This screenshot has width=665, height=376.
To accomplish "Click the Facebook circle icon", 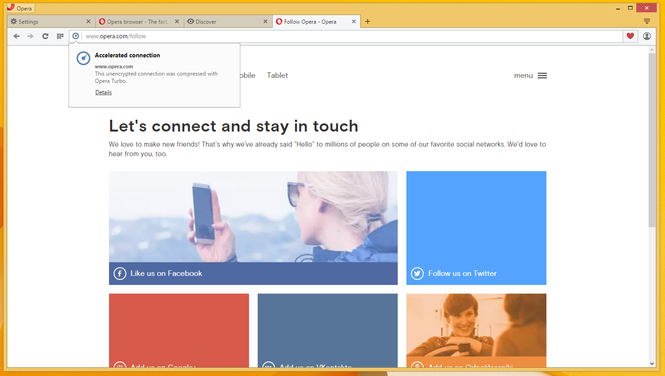I will [120, 273].
